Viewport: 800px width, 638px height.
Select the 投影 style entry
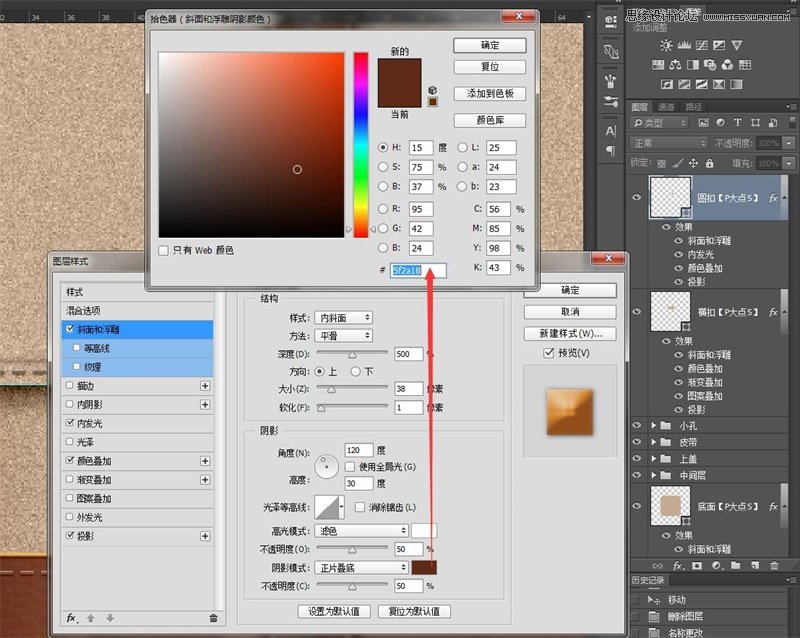tap(137, 536)
